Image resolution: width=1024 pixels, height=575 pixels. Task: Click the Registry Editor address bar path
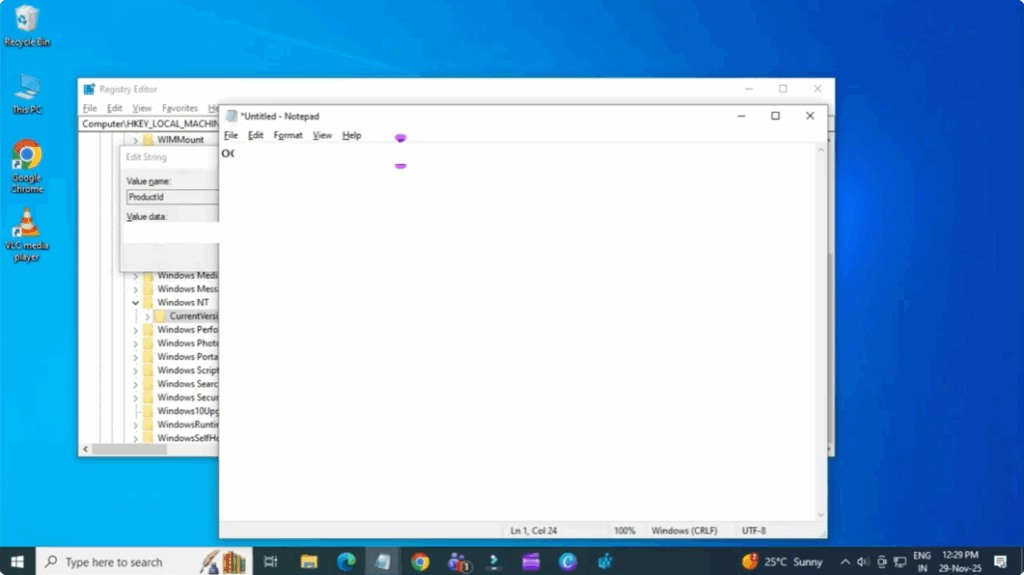(150, 123)
